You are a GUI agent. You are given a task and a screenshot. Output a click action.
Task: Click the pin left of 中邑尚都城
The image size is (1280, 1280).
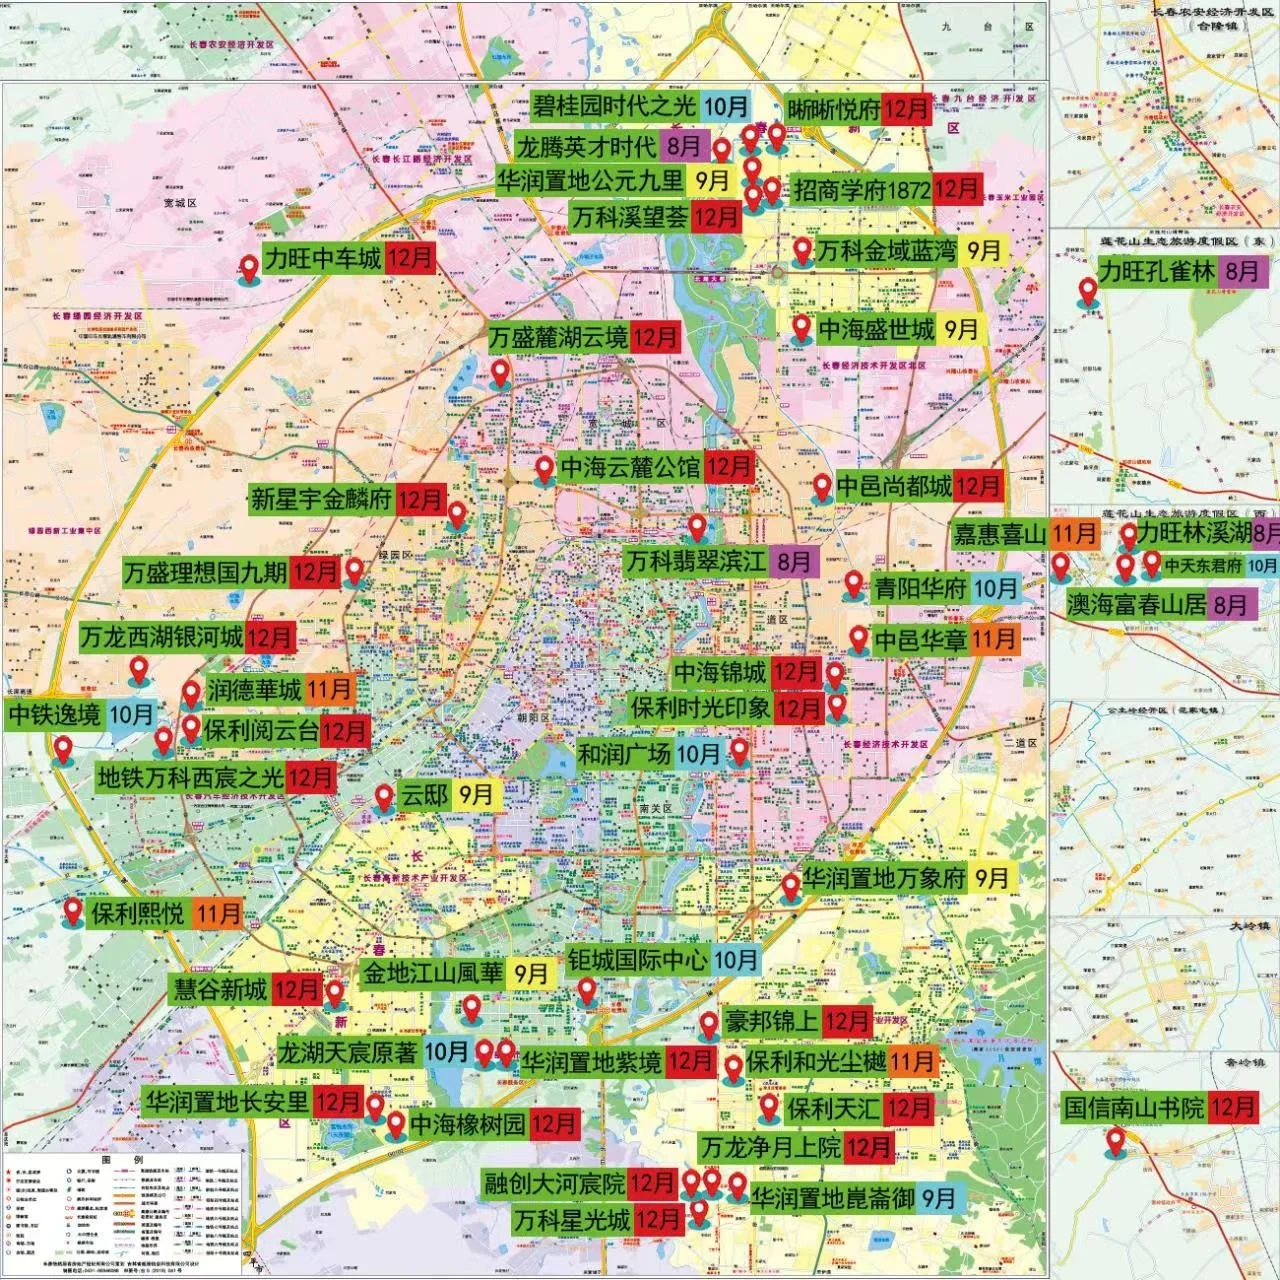point(821,488)
